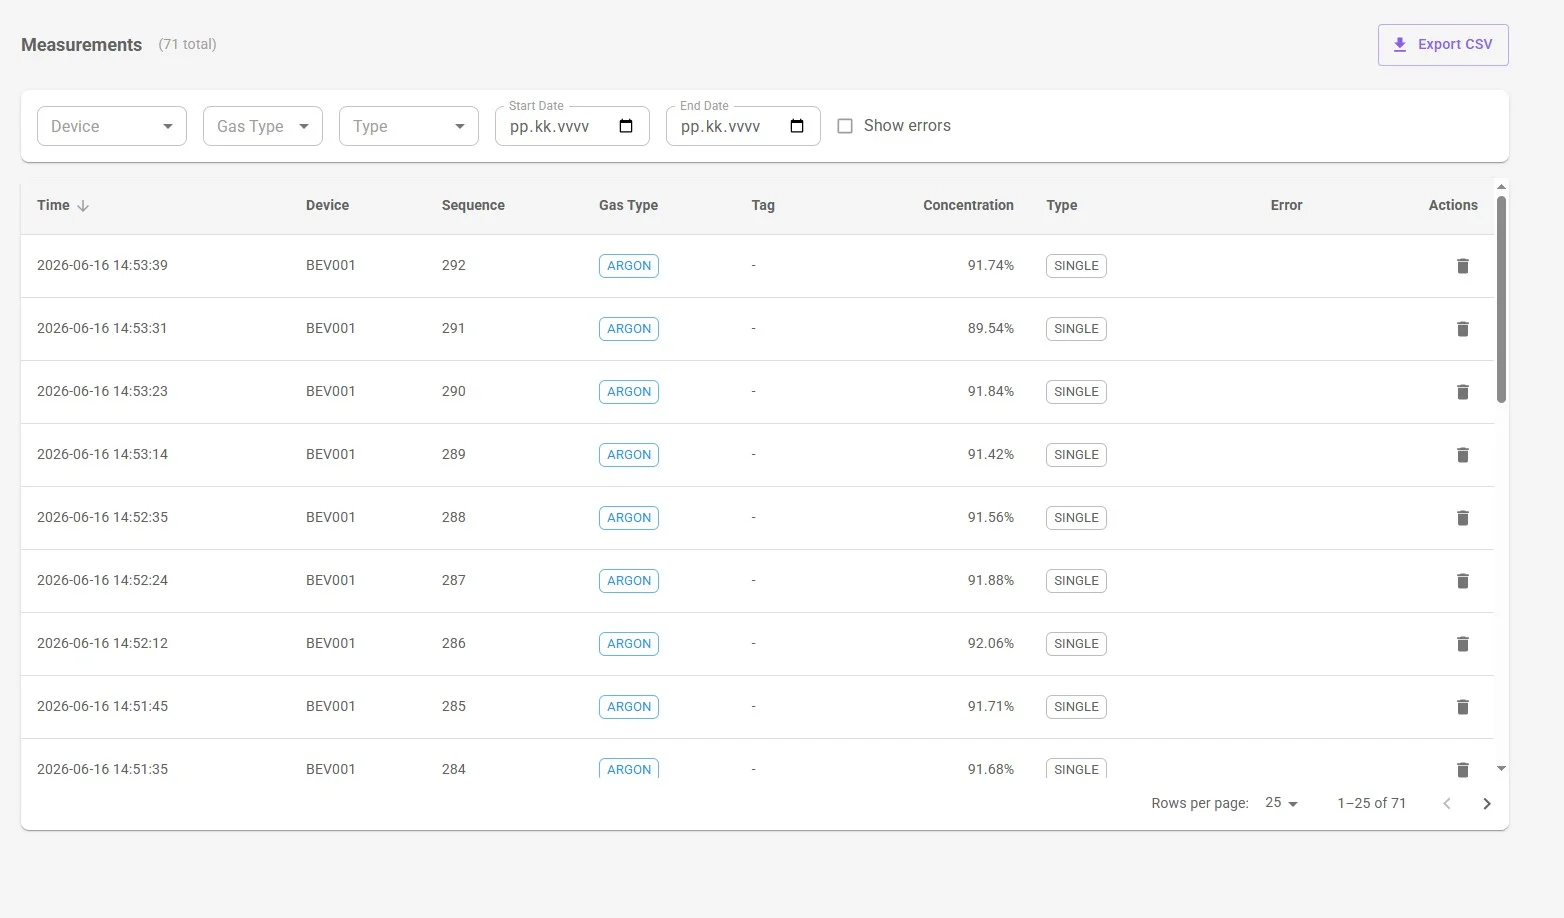Click SINGLE chip in row 285

(x=1076, y=707)
